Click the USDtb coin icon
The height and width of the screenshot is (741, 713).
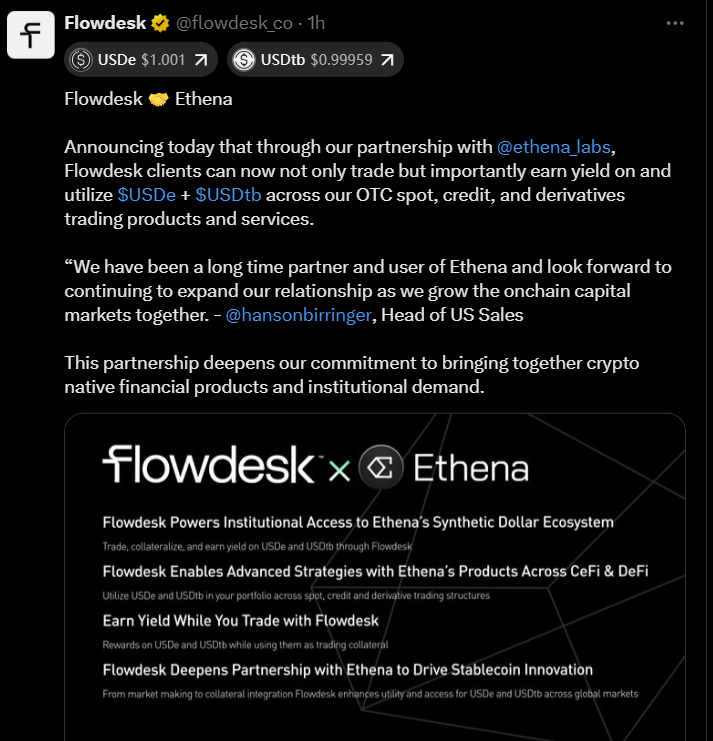(x=243, y=60)
